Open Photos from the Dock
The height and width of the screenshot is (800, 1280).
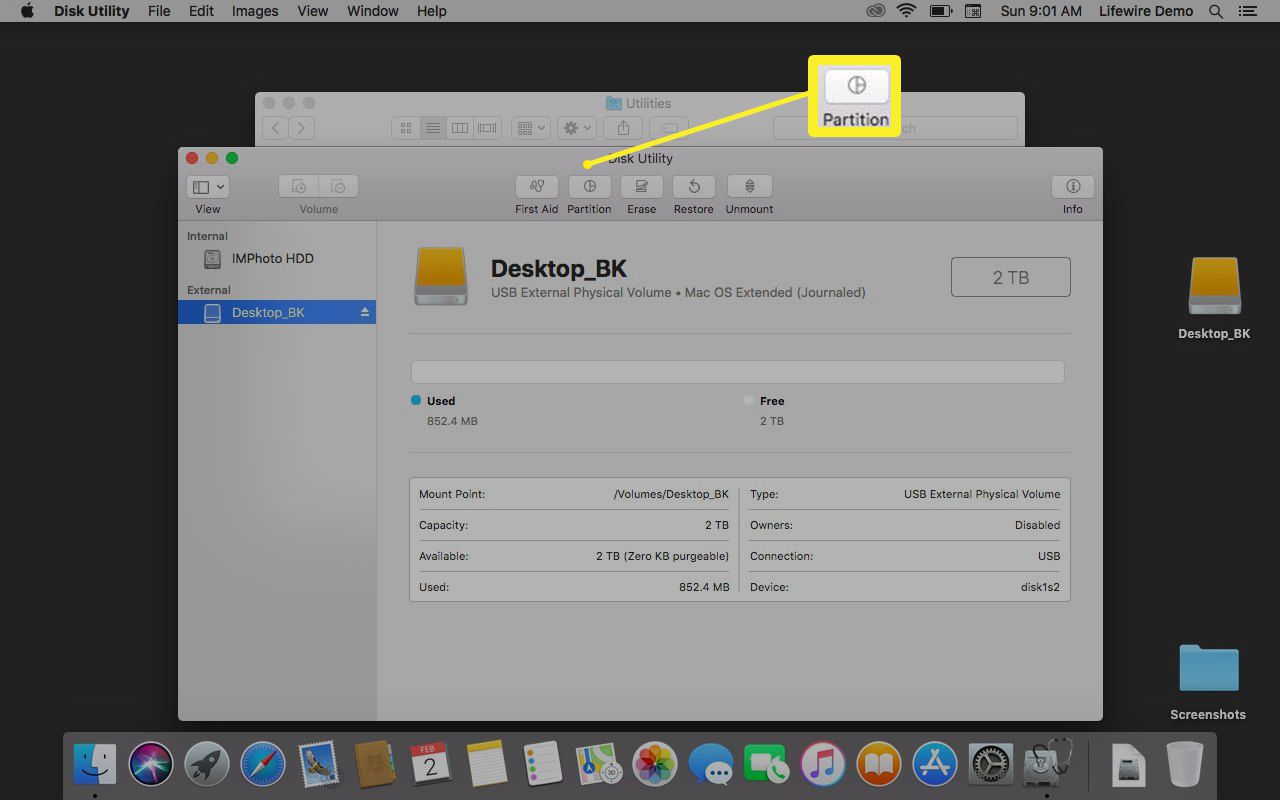pos(656,765)
